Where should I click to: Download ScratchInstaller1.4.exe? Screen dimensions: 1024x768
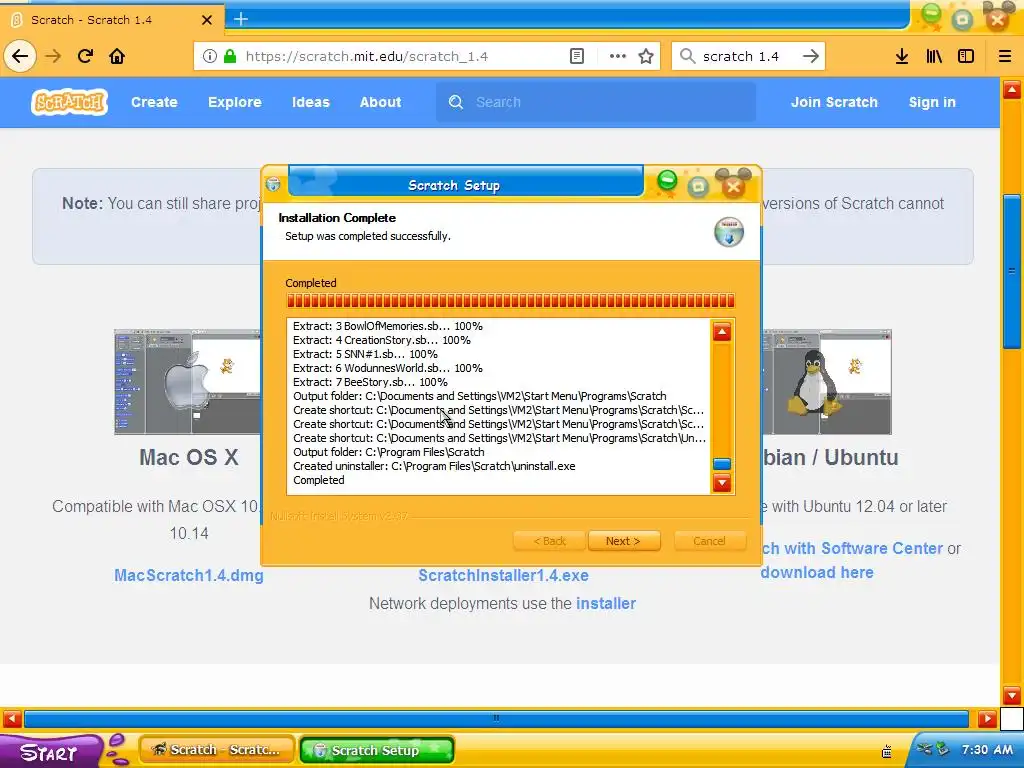point(504,575)
